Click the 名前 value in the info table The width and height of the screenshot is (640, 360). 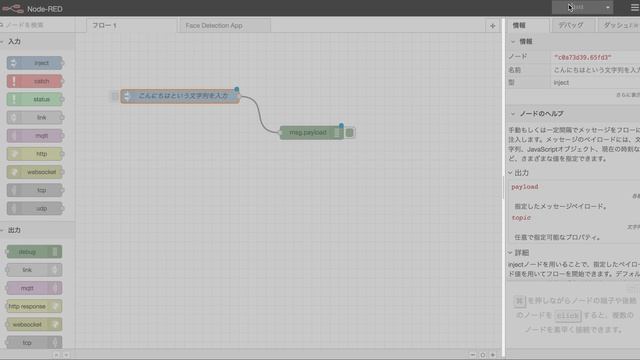pos(596,70)
